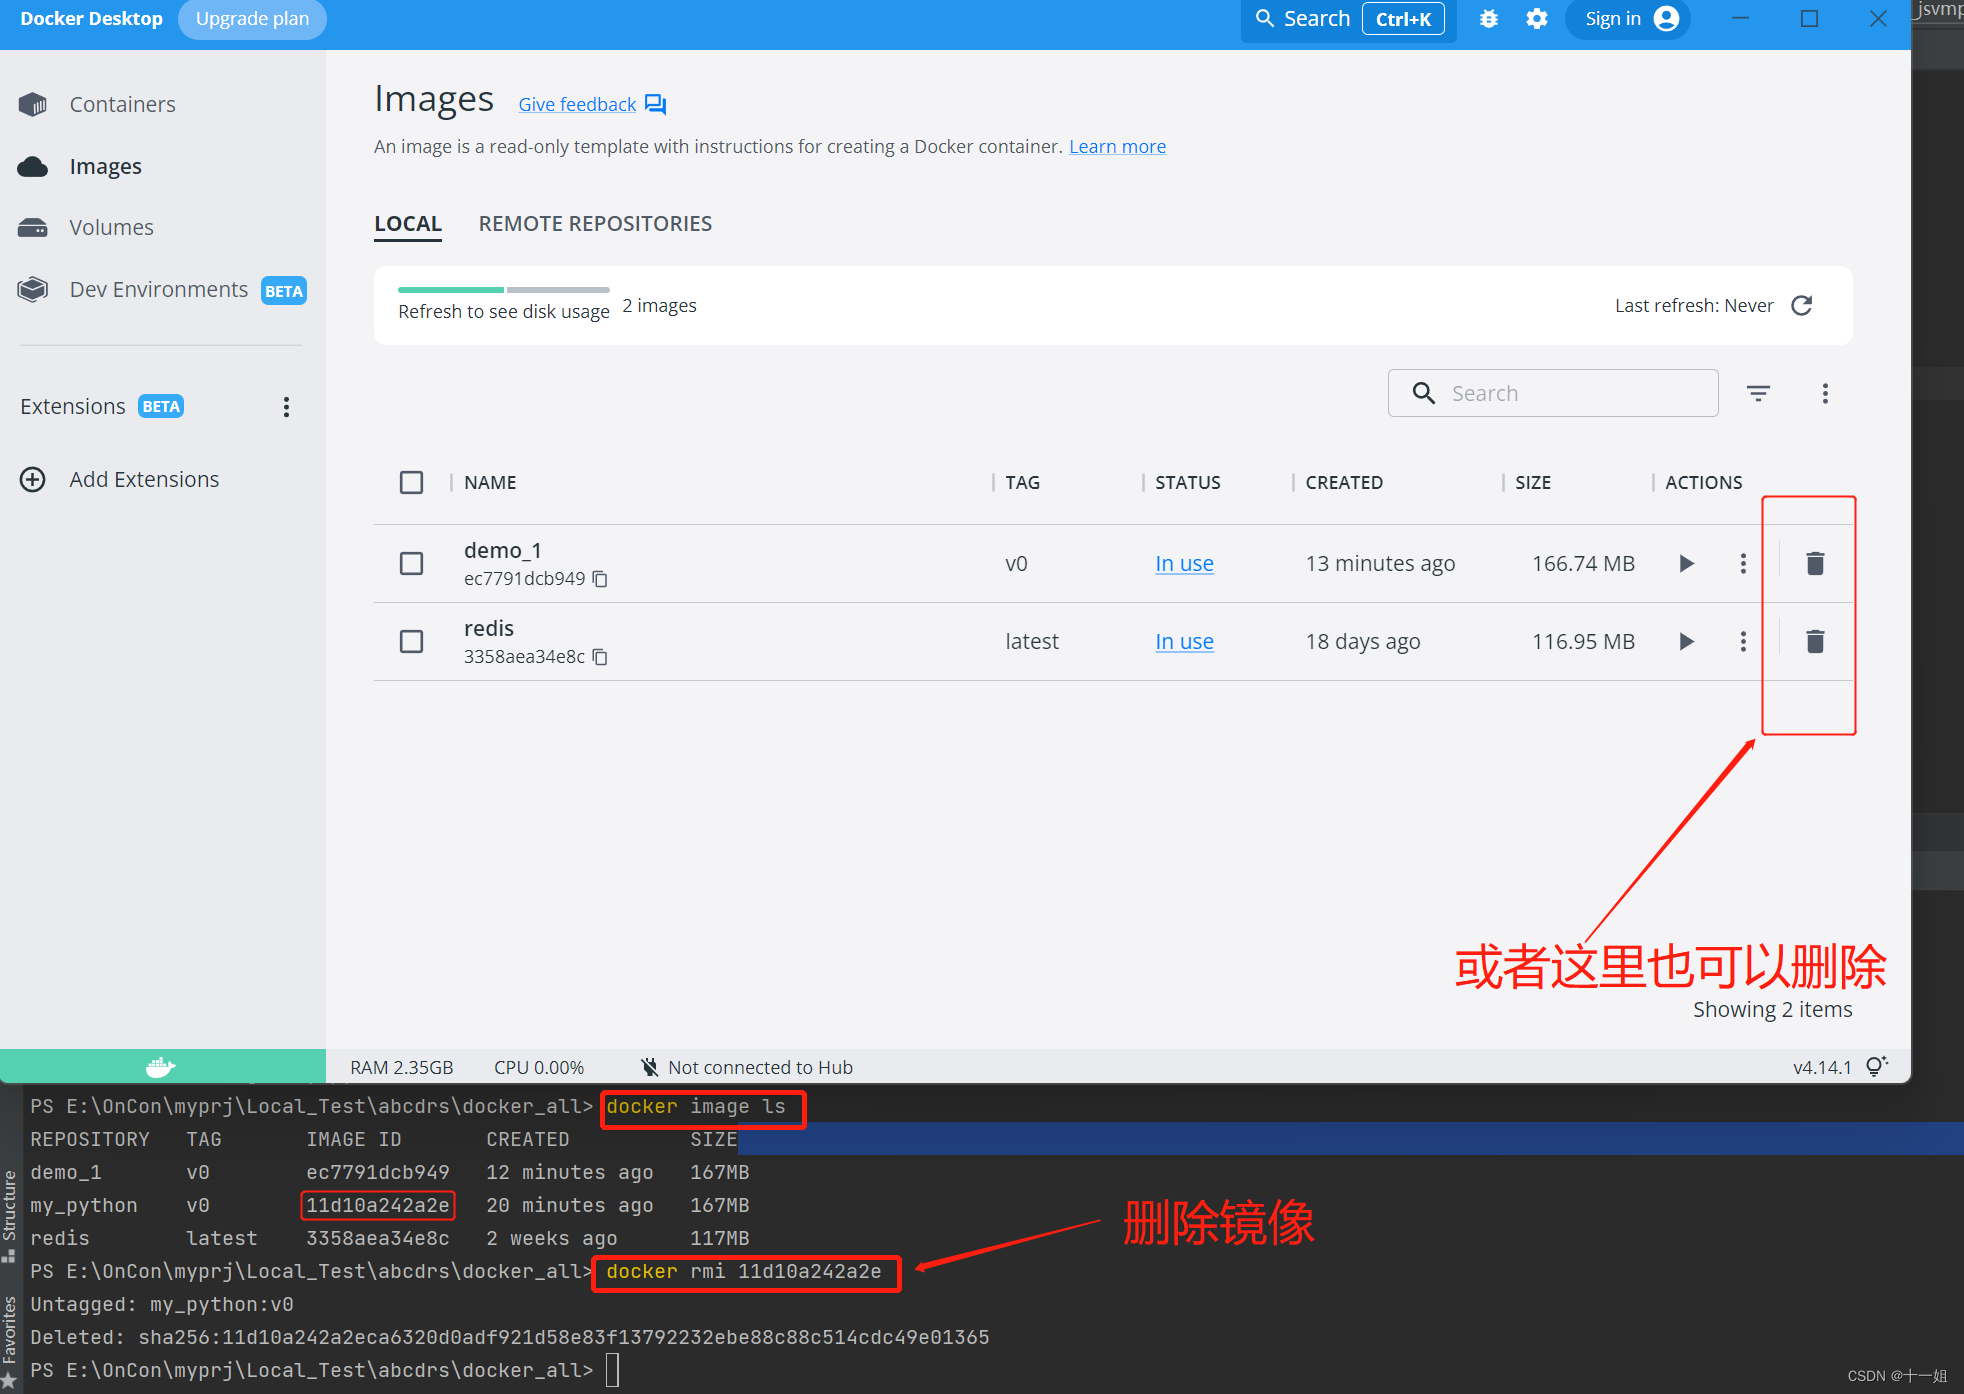Click Add Extensions in sidebar

(143, 478)
